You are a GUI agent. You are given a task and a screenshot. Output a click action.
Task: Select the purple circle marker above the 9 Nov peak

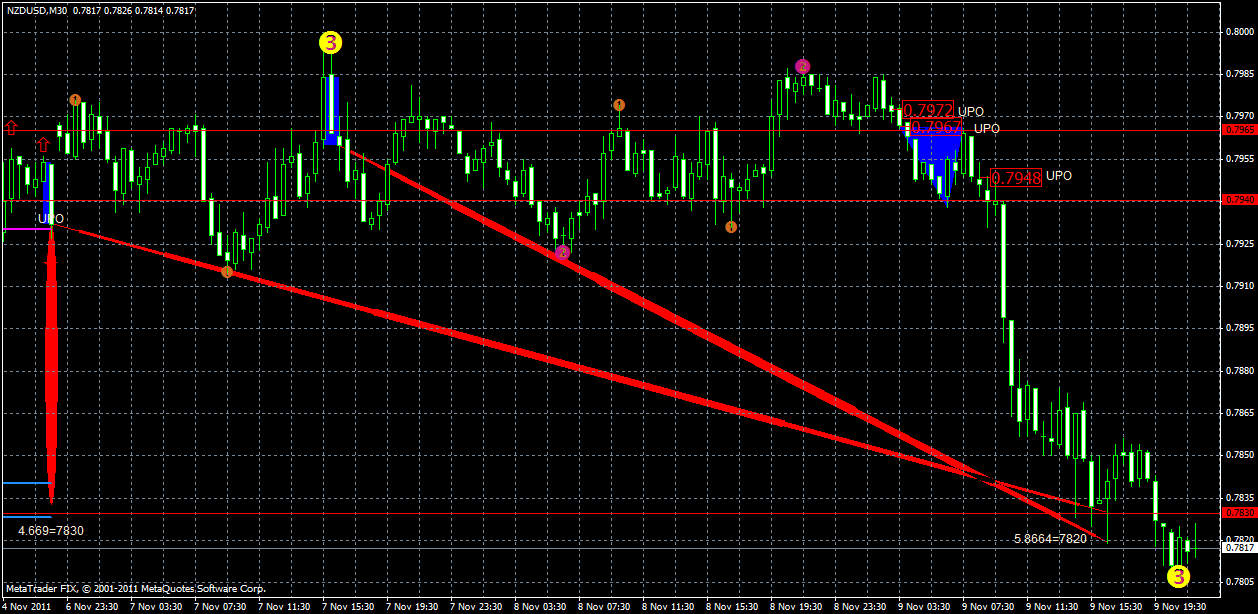[x=802, y=65]
